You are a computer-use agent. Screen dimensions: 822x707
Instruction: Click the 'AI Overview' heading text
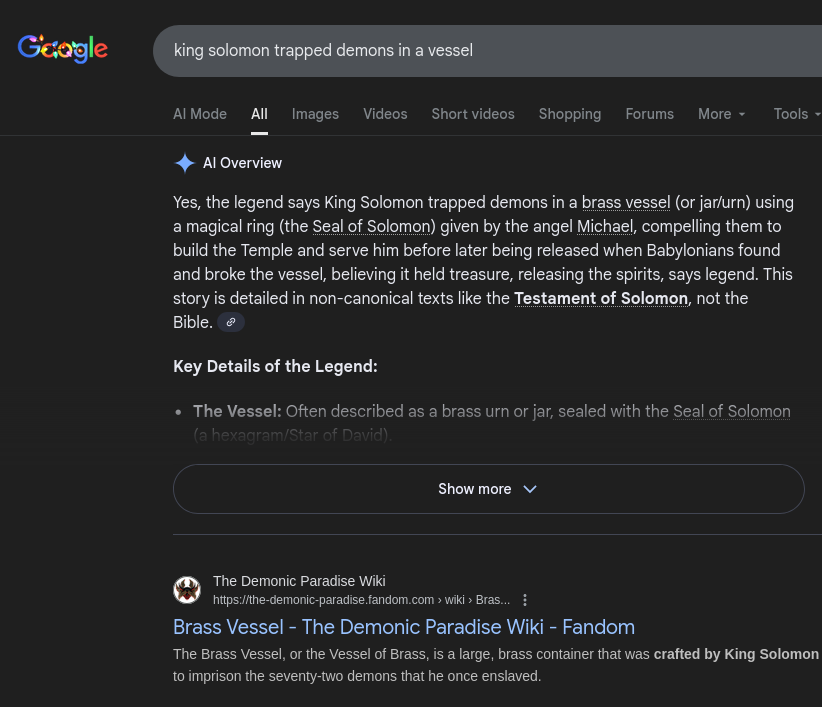(x=242, y=163)
